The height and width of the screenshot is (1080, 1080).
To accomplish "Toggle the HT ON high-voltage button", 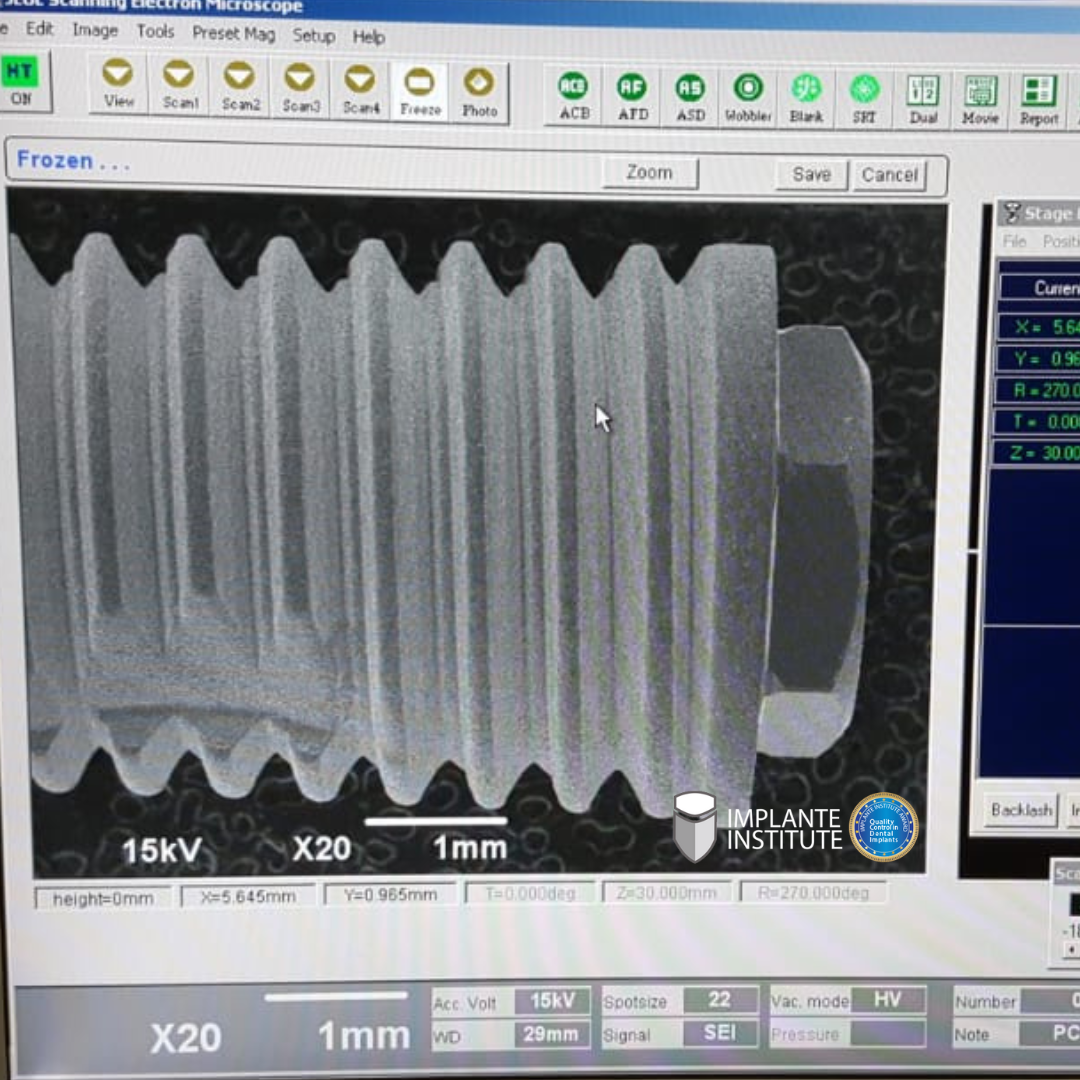I will click(x=20, y=81).
